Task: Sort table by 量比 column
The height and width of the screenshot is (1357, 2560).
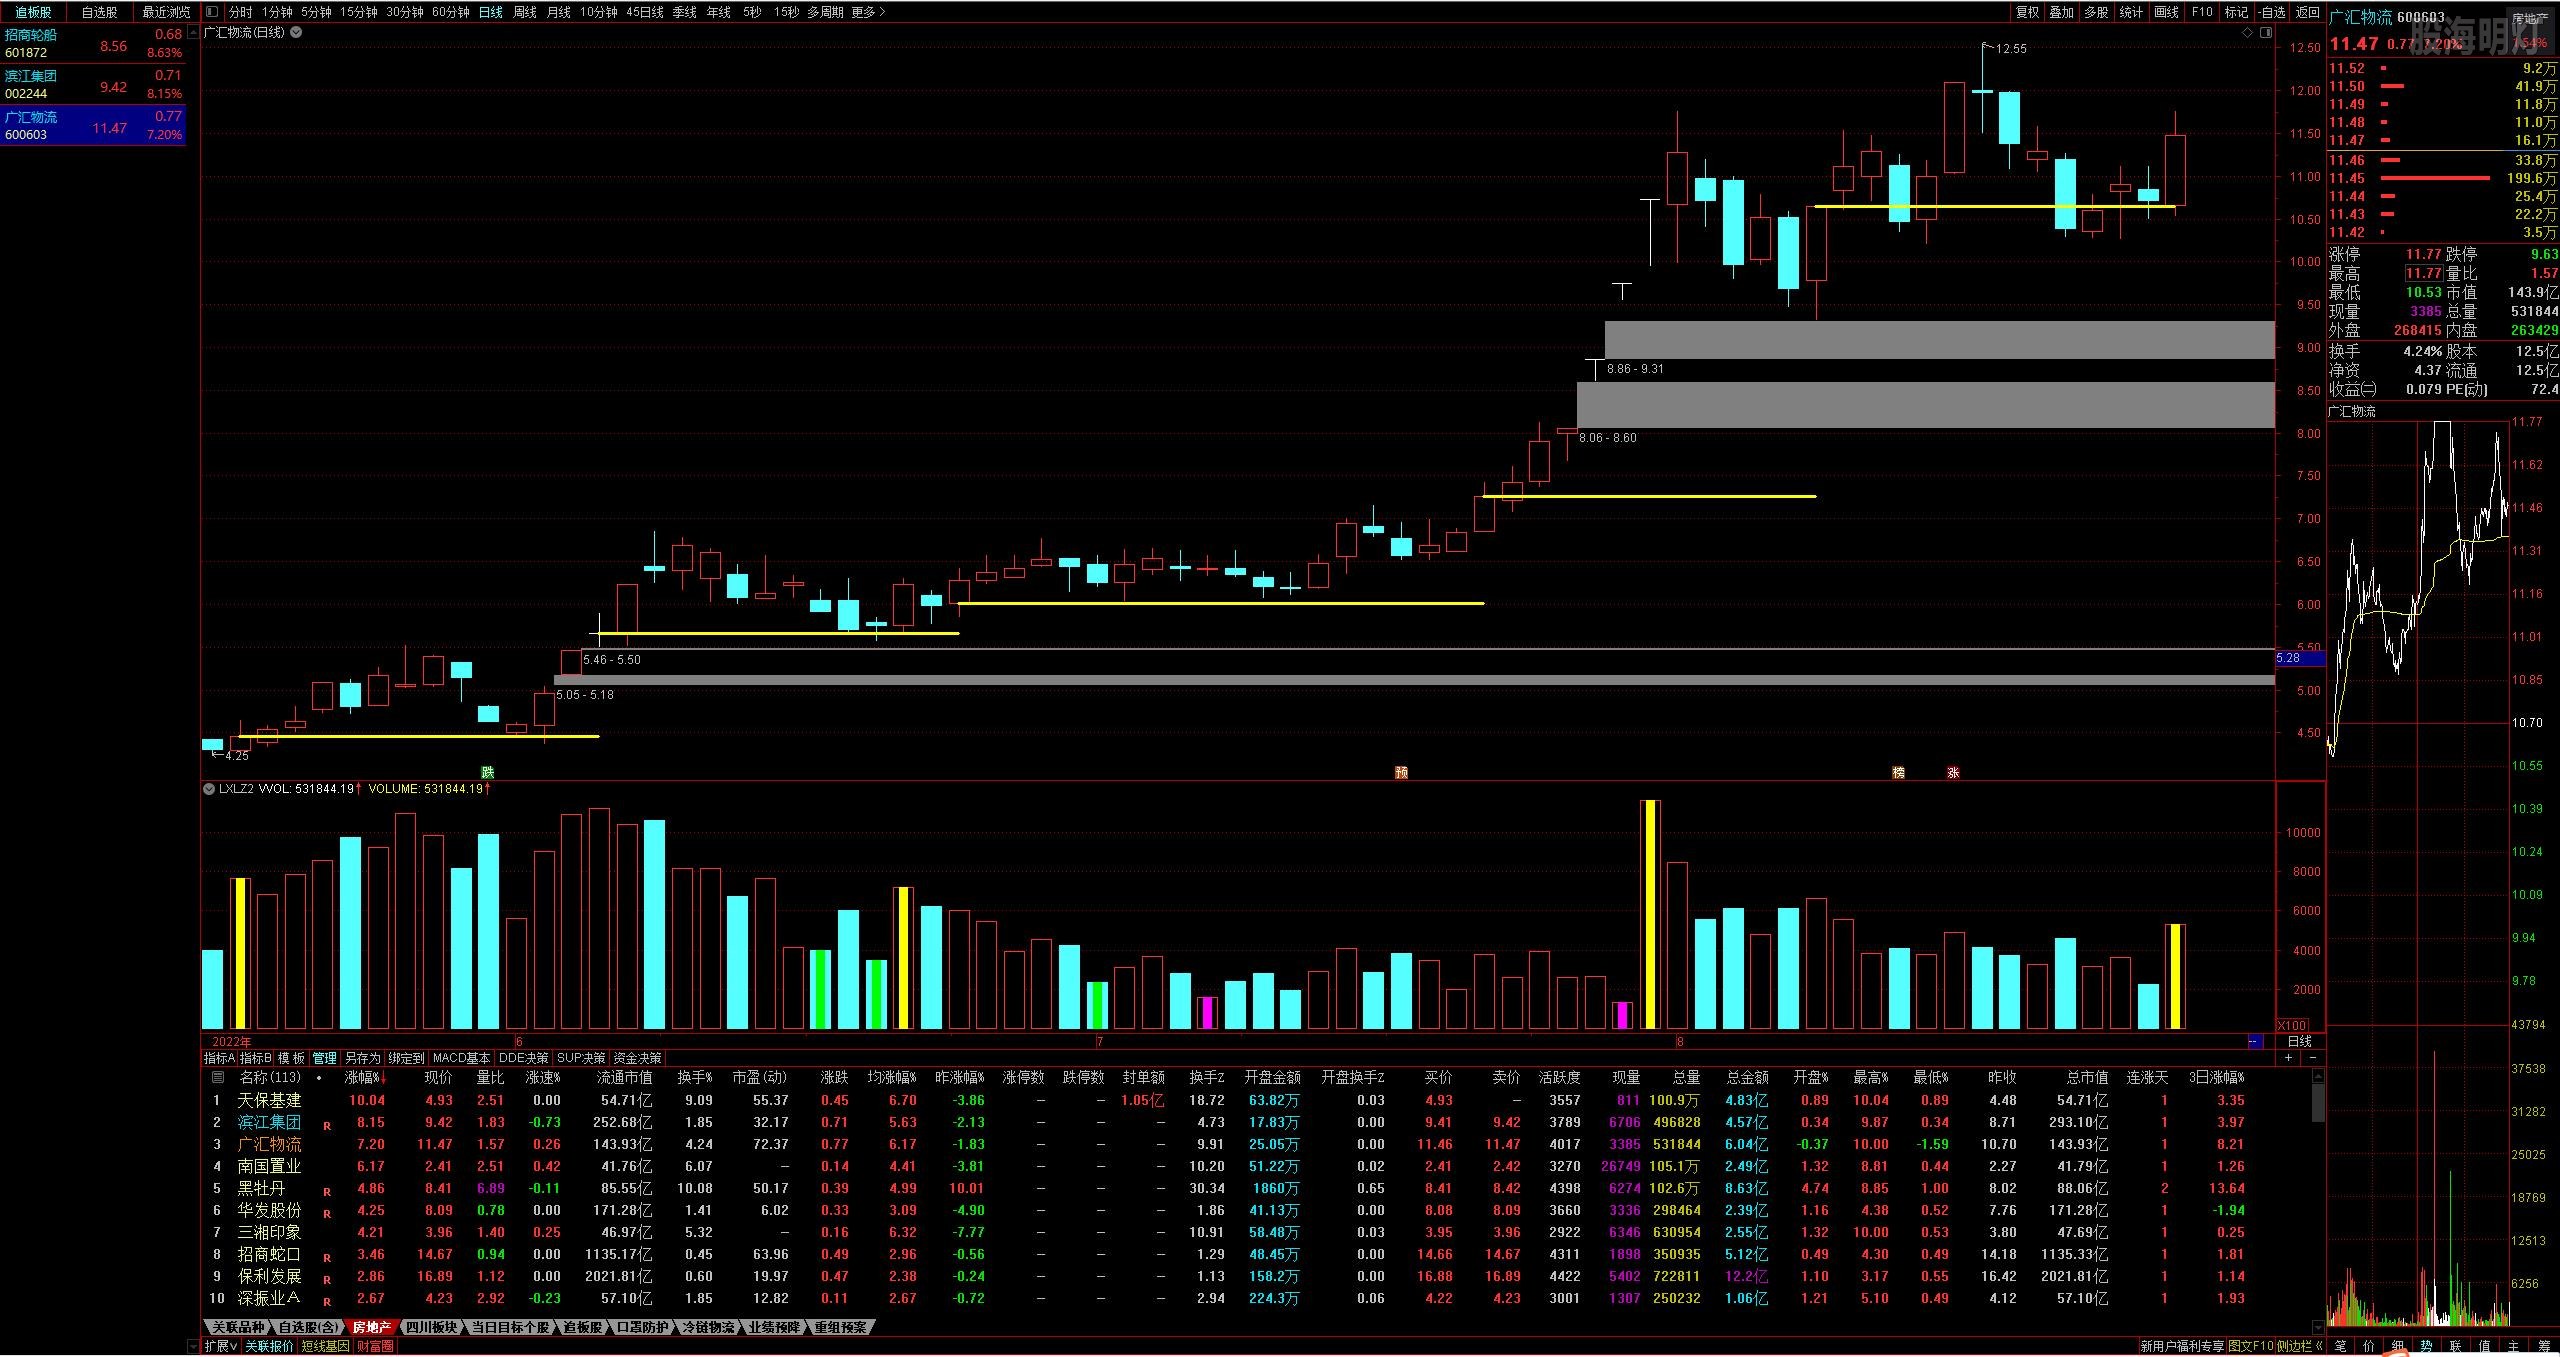Action: coord(490,1078)
